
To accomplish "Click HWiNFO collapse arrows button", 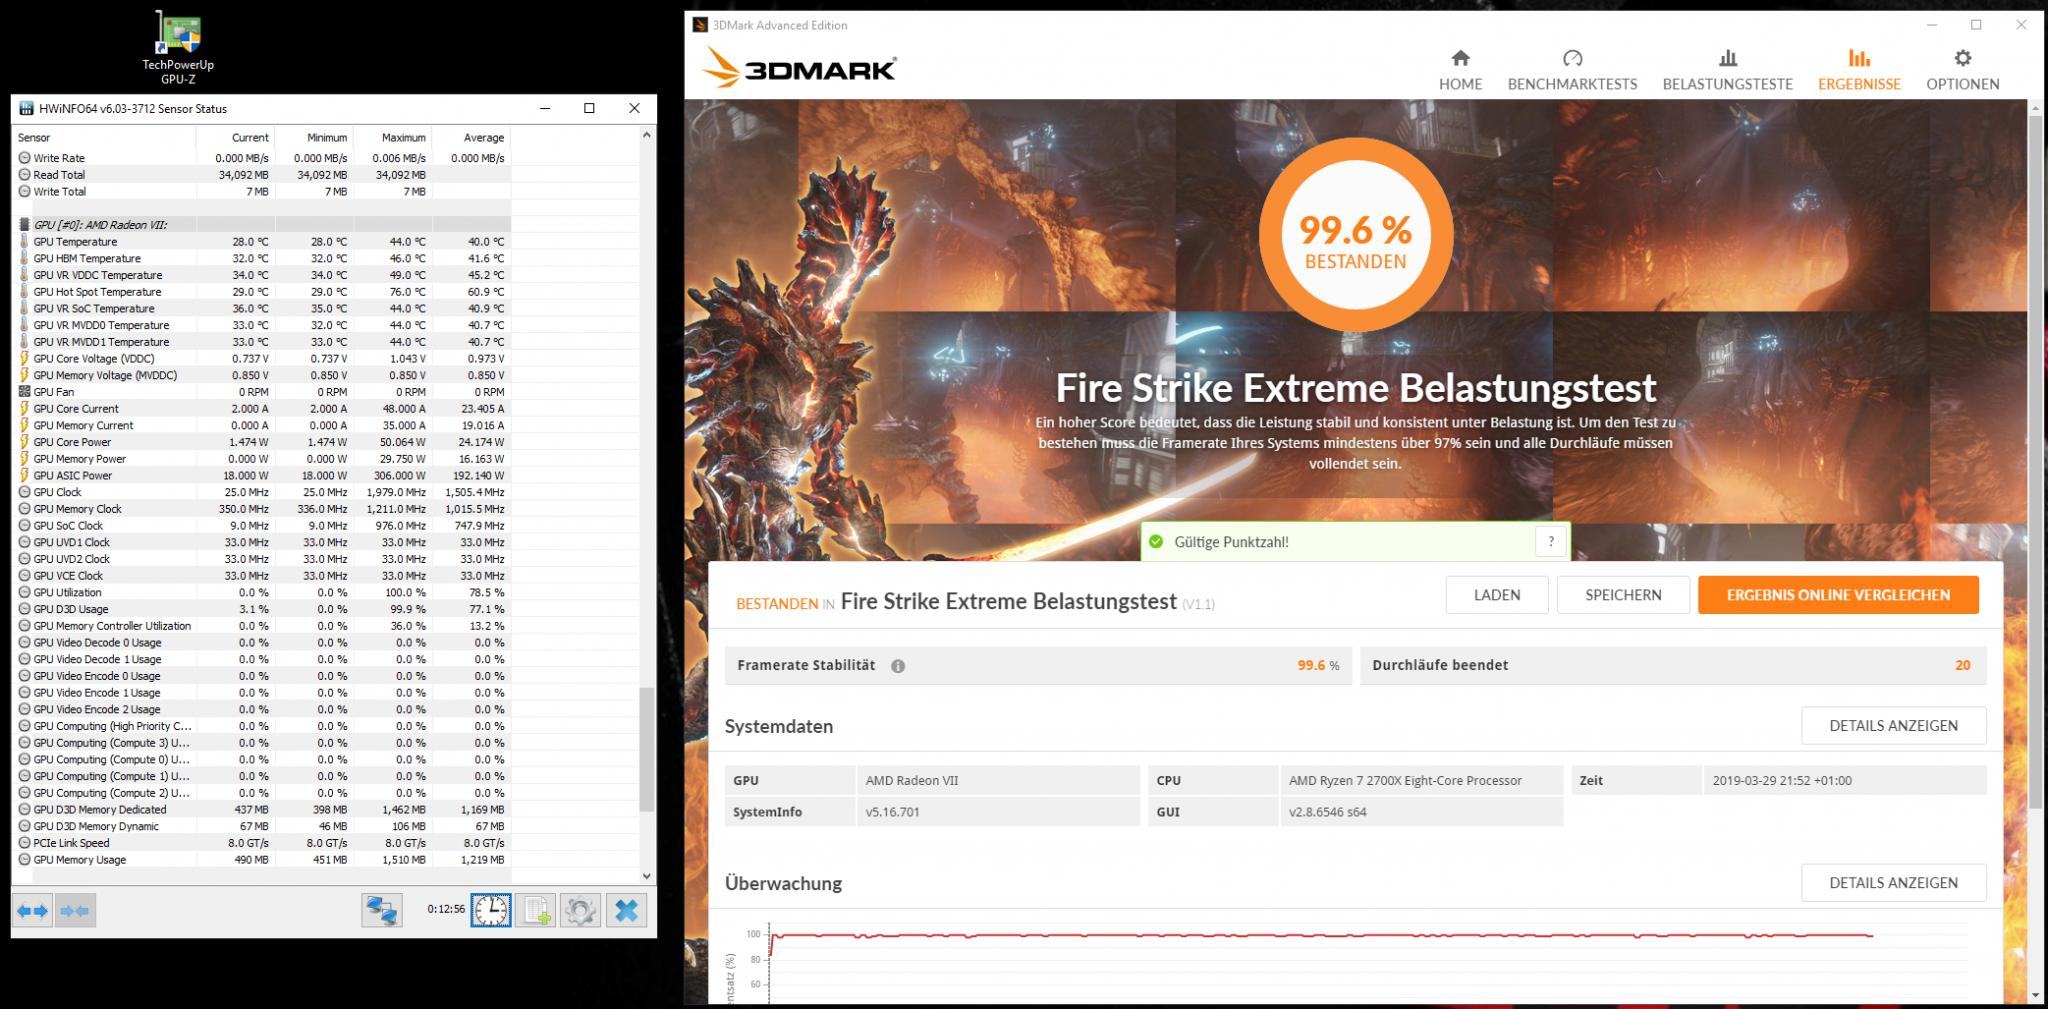I will tap(75, 910).
